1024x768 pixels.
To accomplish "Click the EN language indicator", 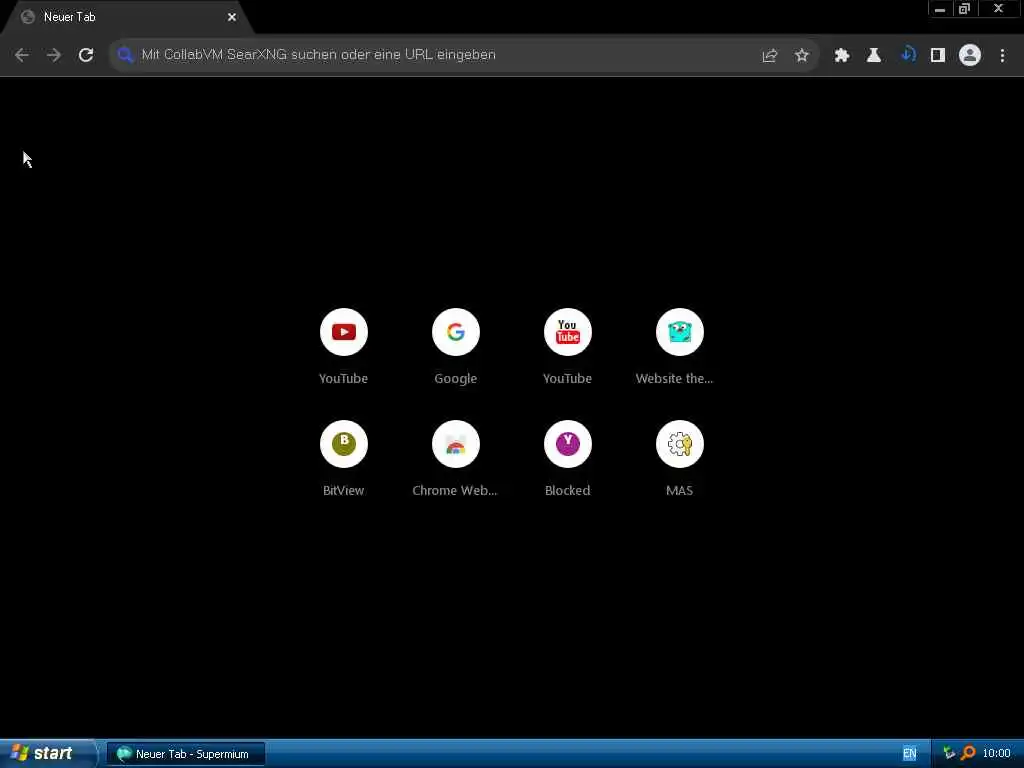I will click(x=909, y=754).
